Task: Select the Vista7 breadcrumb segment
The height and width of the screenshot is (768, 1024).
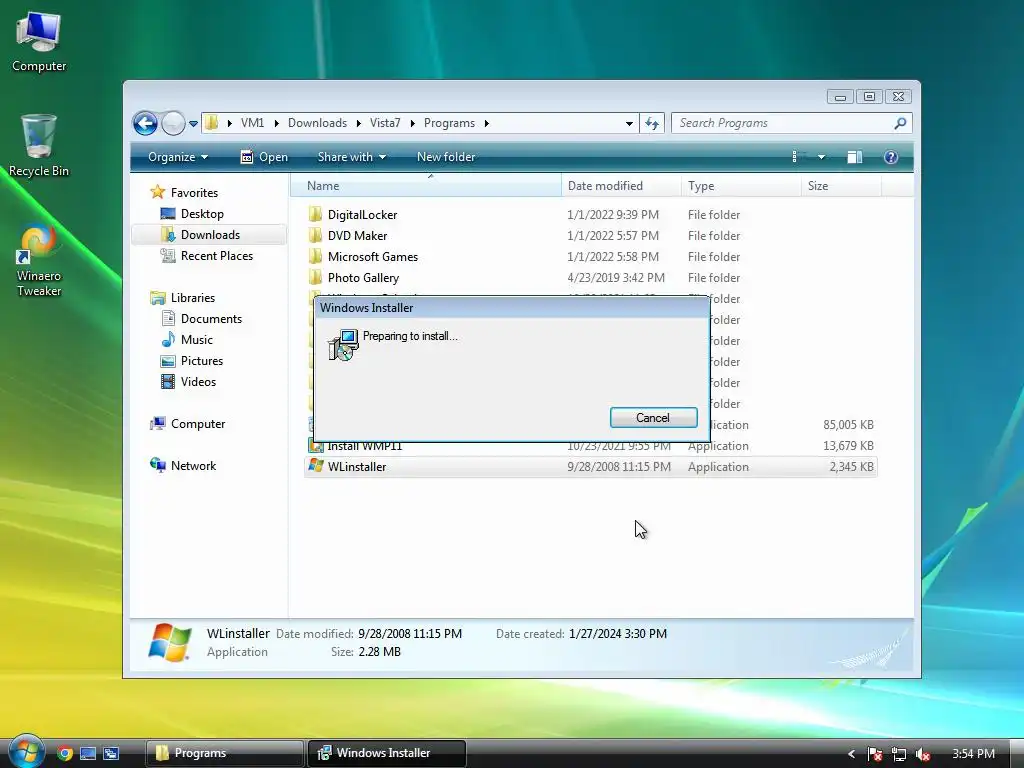Action: point(385,123)
